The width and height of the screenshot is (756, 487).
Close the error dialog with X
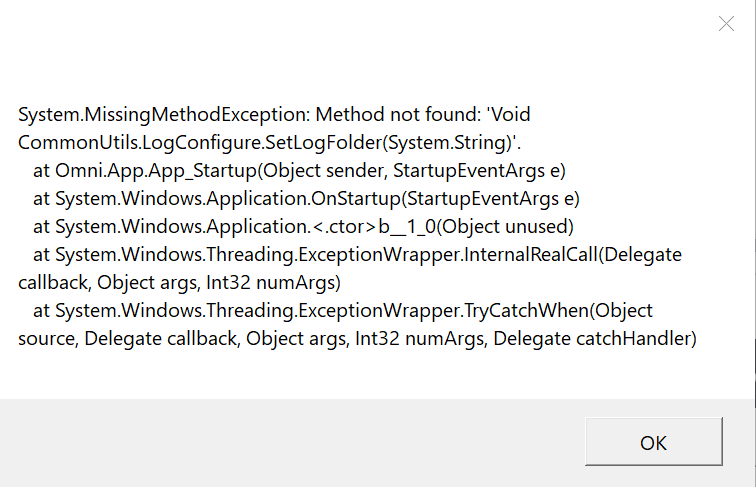(726, 23)
